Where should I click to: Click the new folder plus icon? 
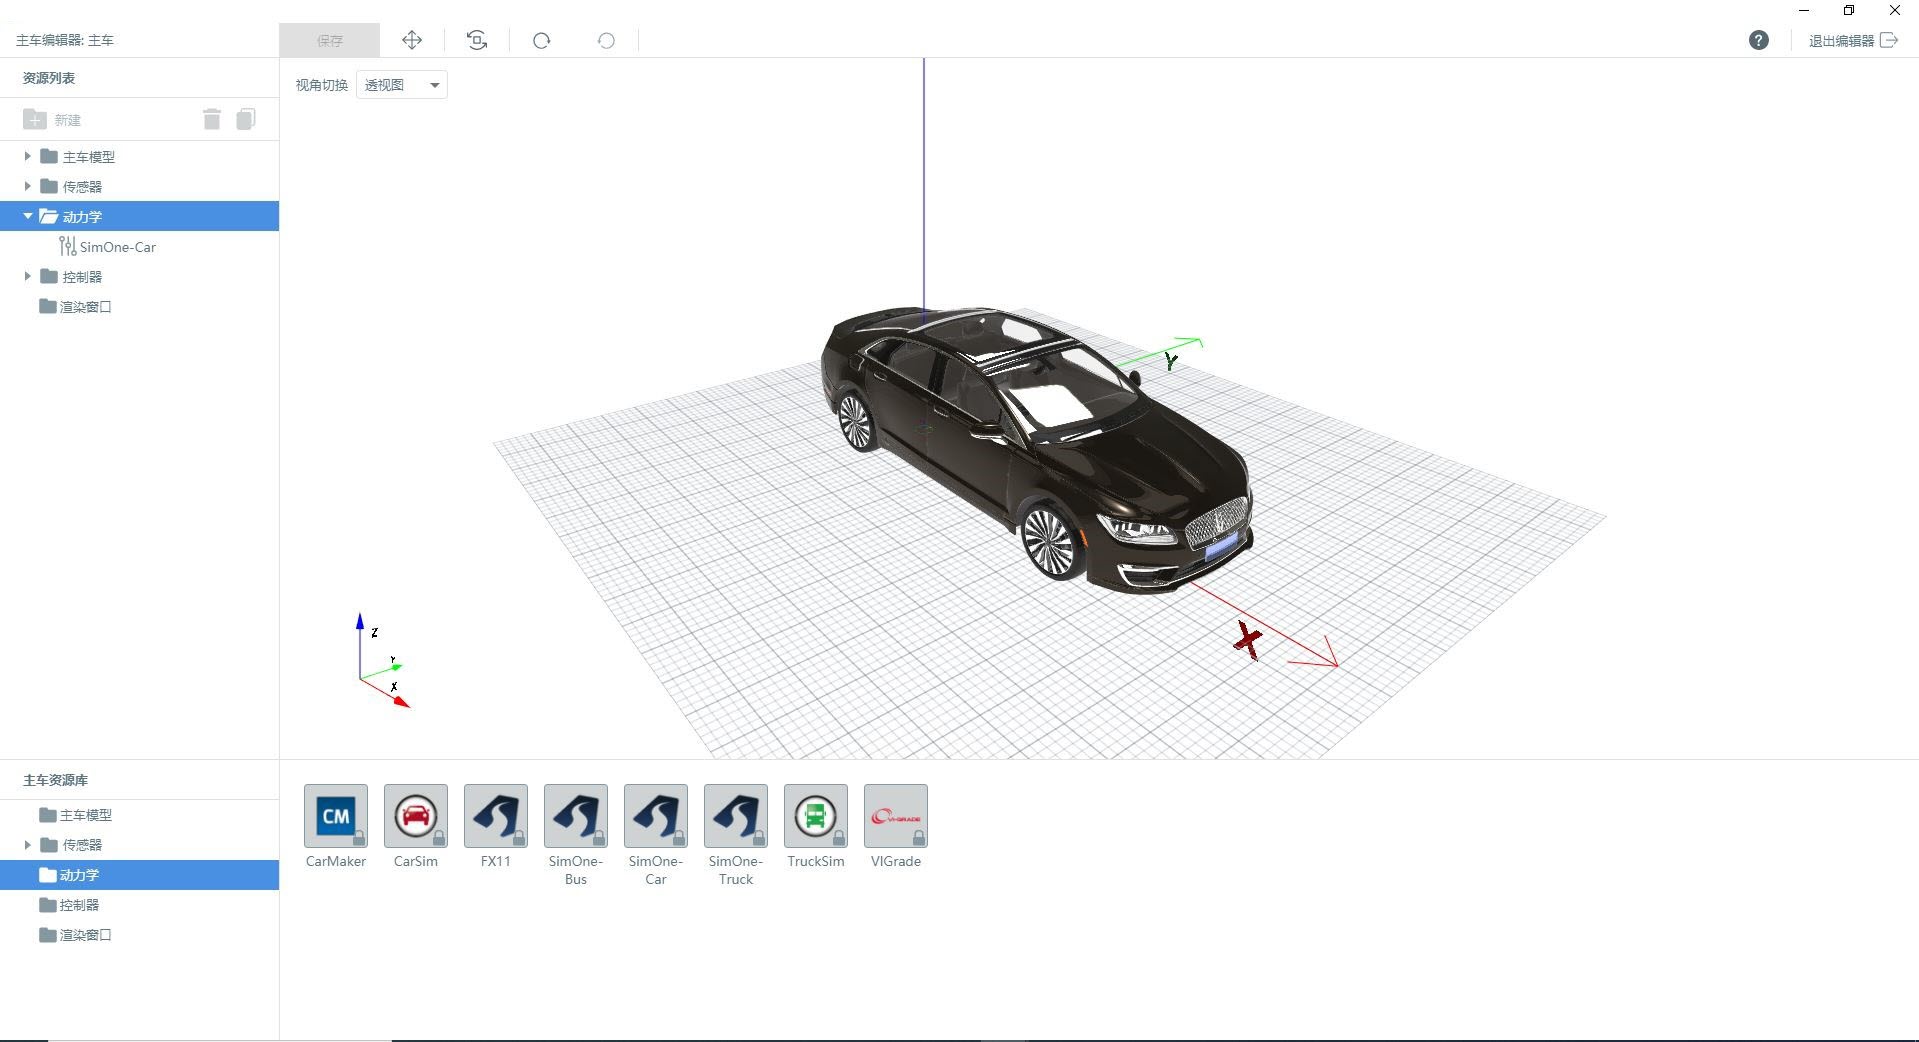(x=34, y=120)
